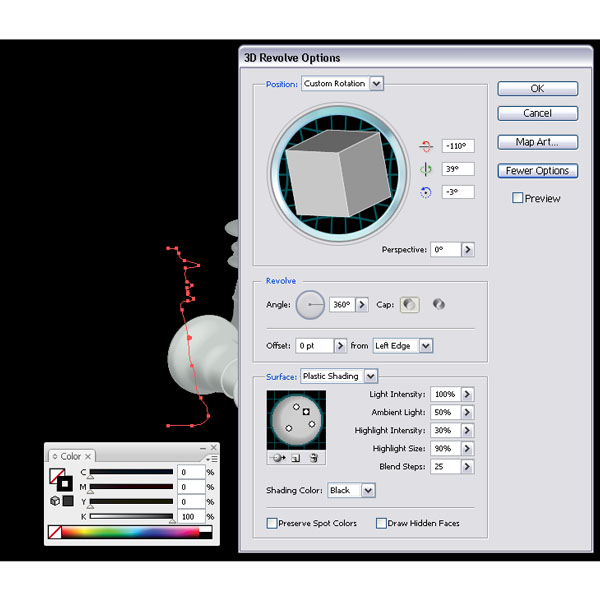Click the Offset 0 pt field
This screenshot has width=600, height=600.
click(315, 346)
